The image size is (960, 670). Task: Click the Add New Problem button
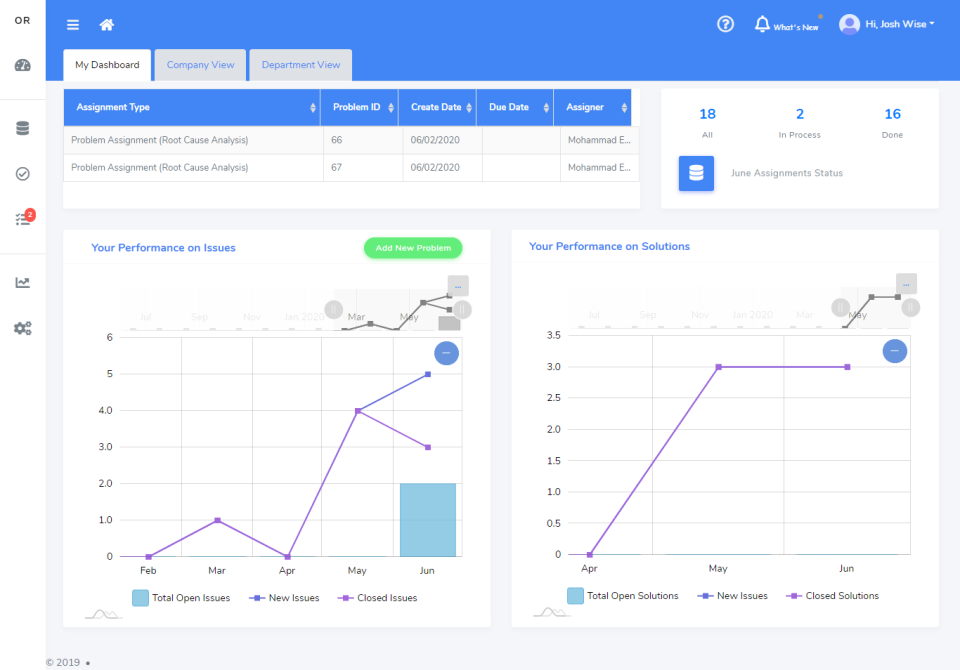pos(413,248)
